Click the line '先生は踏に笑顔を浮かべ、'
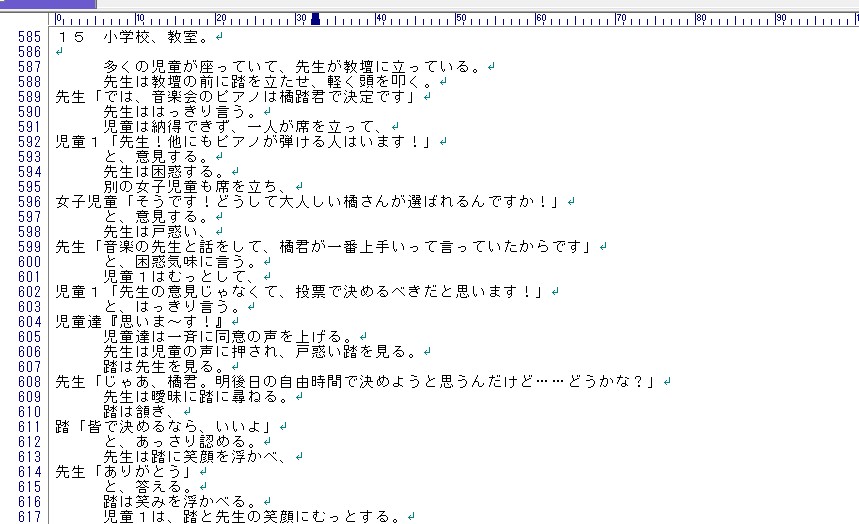Image resolution: width=859 pixels, height=524 pixels. tap(196, 457)
